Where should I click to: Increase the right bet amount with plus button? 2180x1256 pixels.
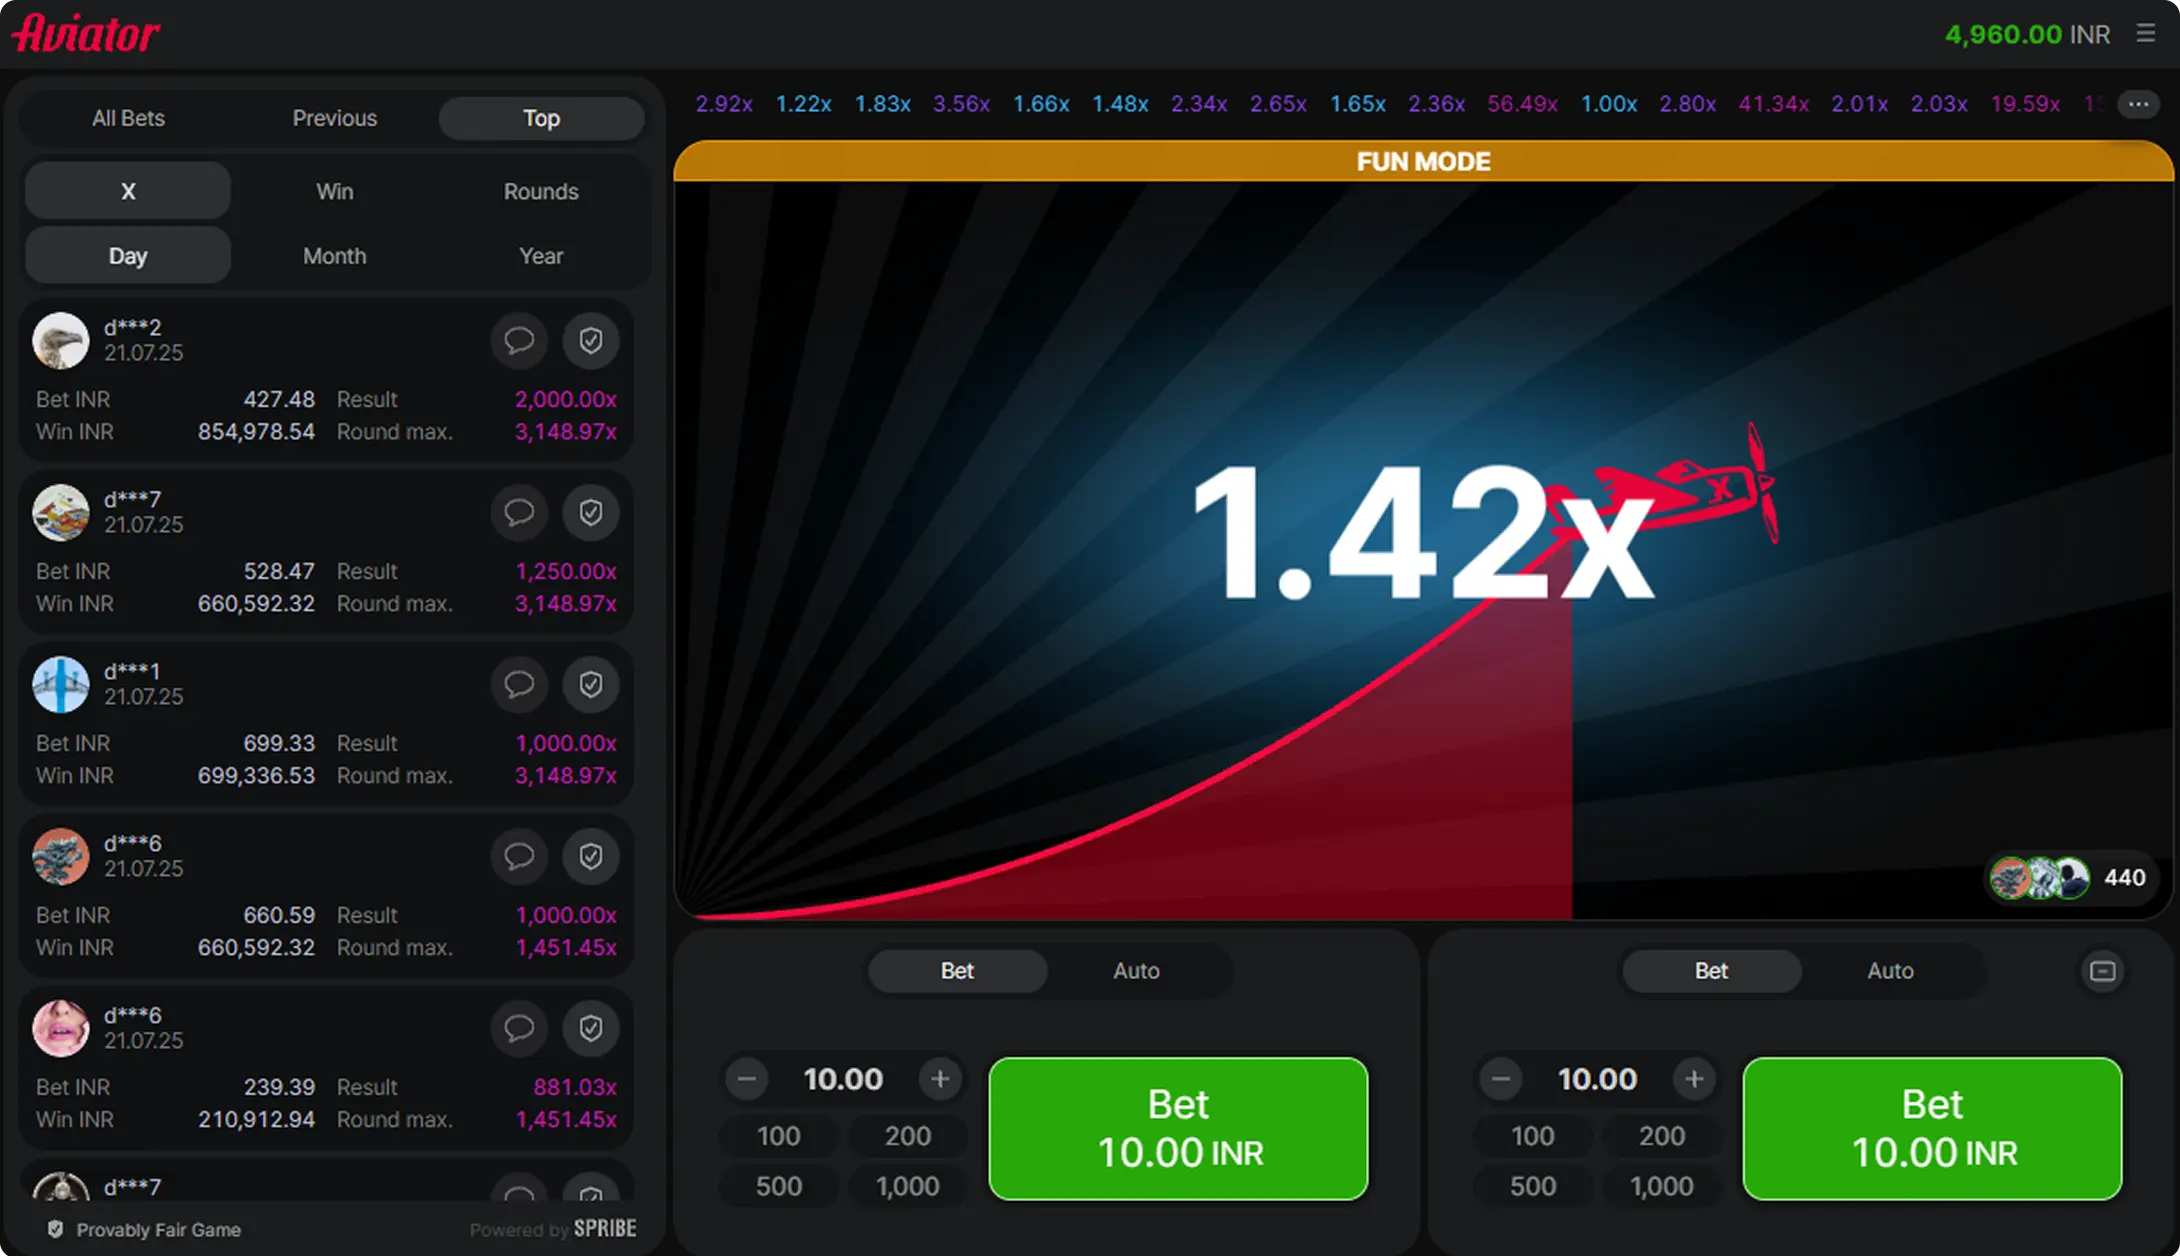[x=1694, y=1079]
